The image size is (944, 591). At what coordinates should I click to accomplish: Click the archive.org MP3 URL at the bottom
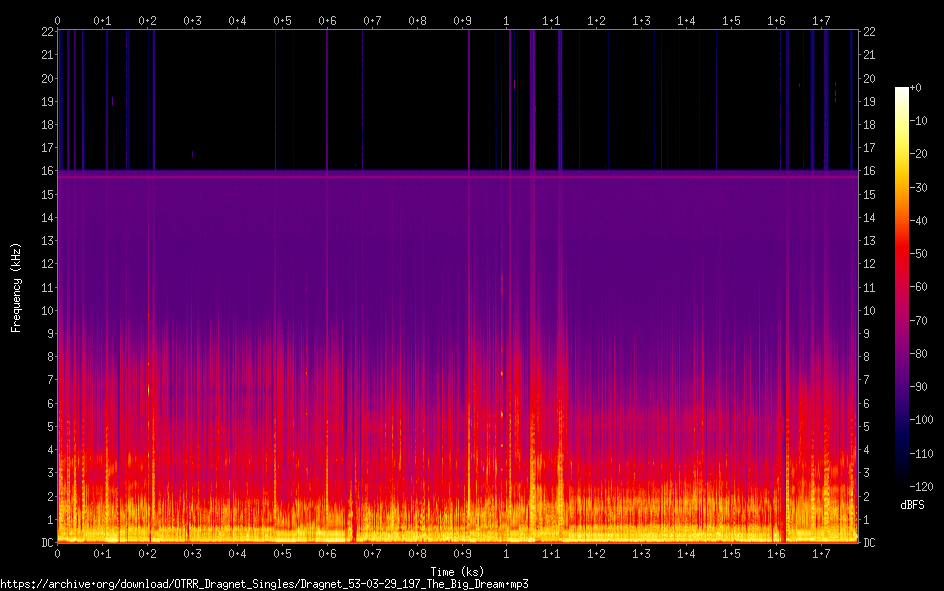coord(264,583)
